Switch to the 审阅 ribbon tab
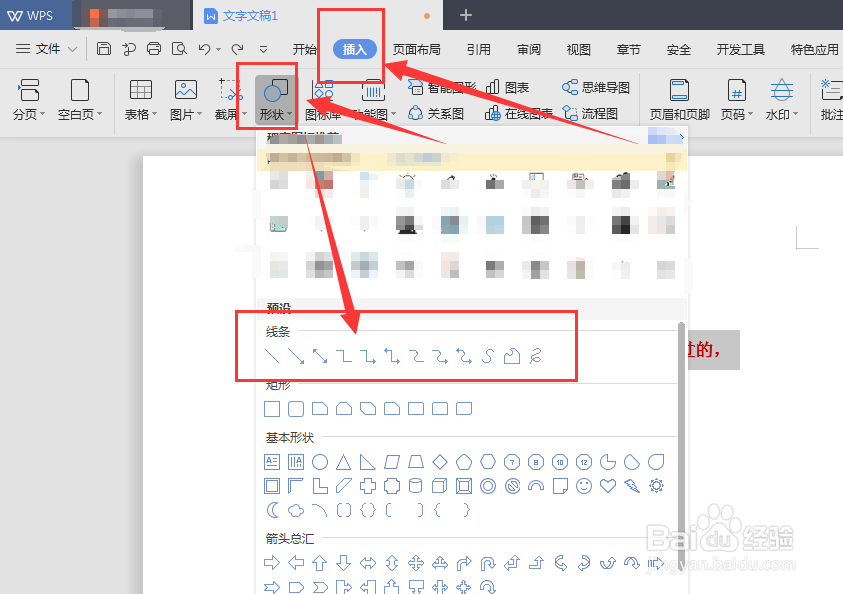This screenshot has width=843, height=594. [x=528, y=47]
